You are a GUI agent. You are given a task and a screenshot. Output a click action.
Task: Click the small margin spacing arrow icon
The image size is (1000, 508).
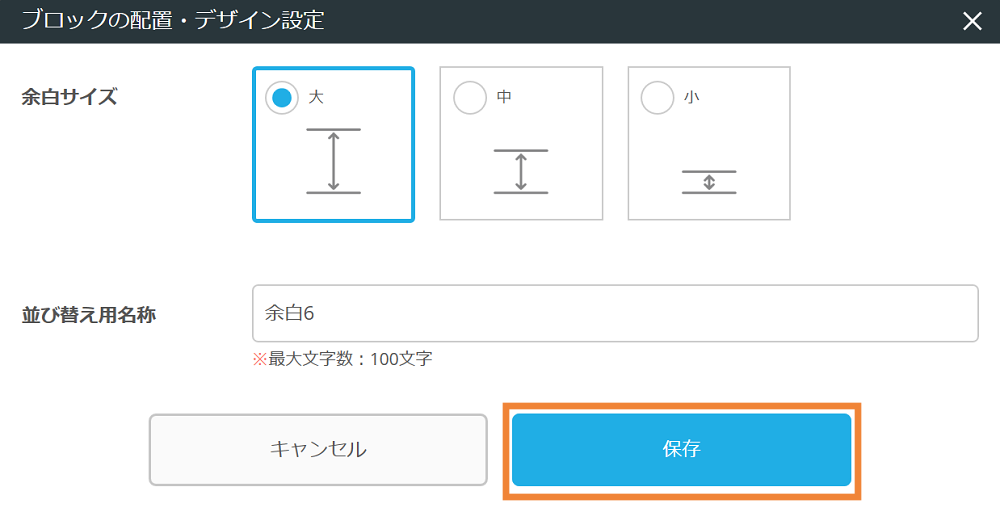(x=709, y=182)
